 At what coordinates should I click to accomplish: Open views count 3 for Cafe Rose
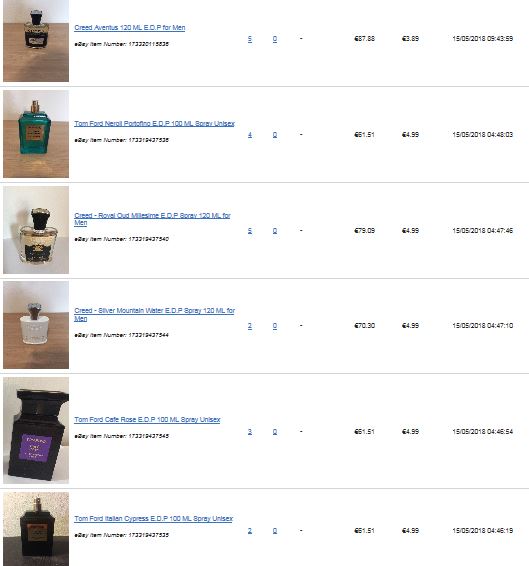click(250, 432)
